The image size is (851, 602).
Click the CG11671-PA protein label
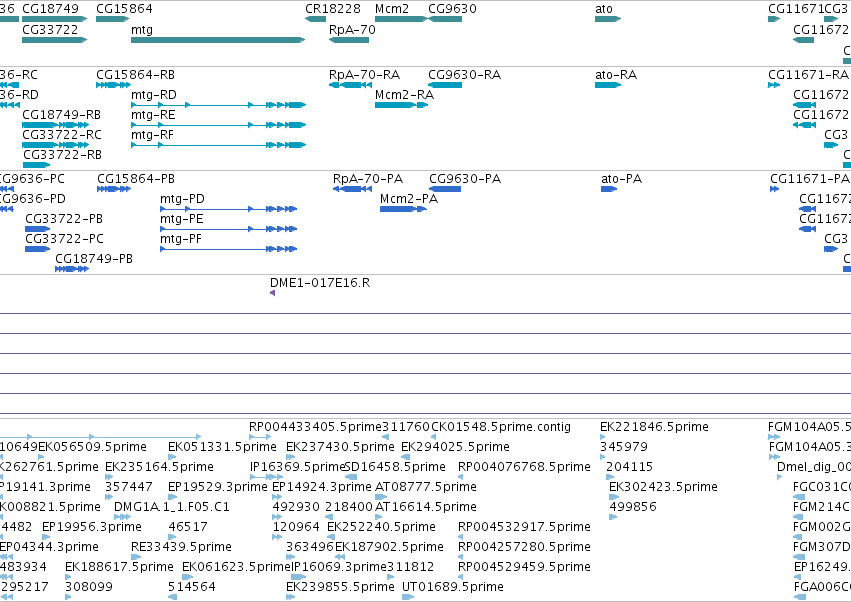pos(810,179)
